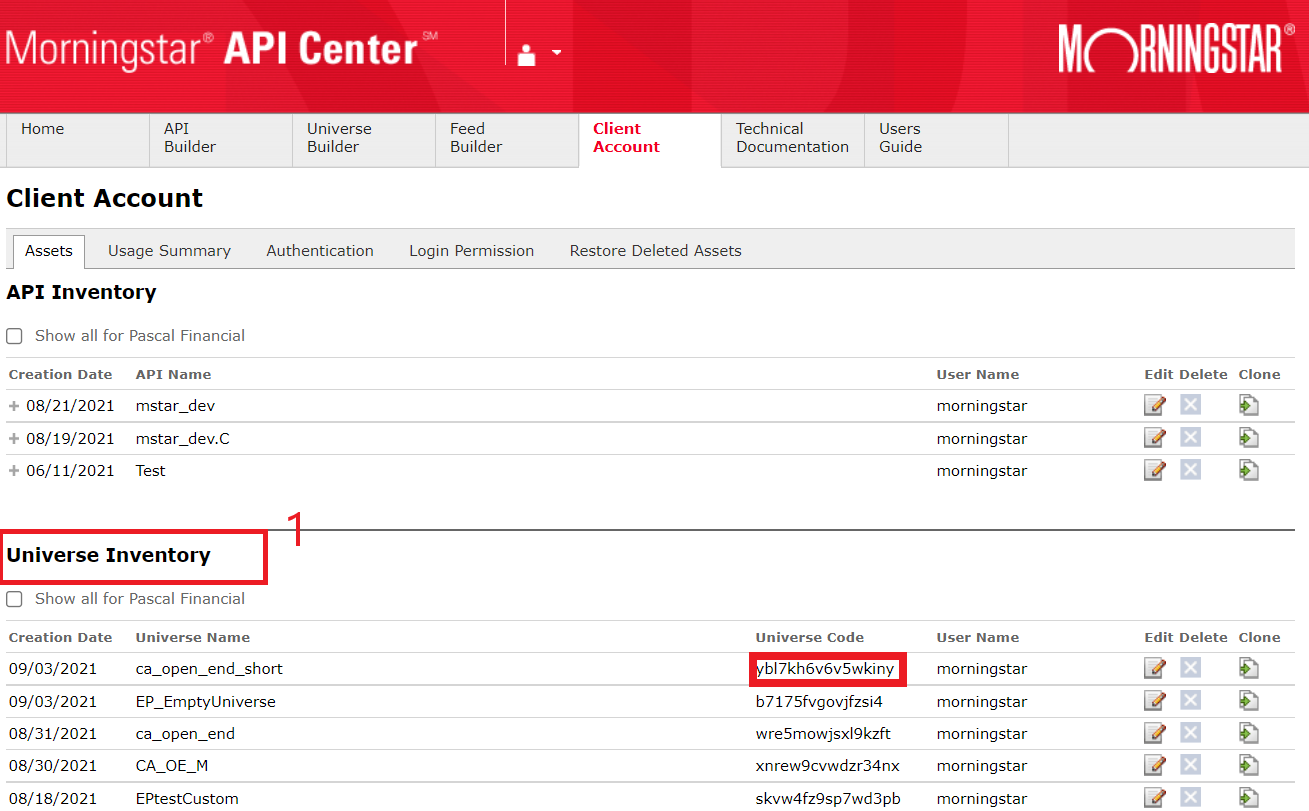
Task: Click the 08/21/2021 creation date
Action: click(x=70, y=406)
